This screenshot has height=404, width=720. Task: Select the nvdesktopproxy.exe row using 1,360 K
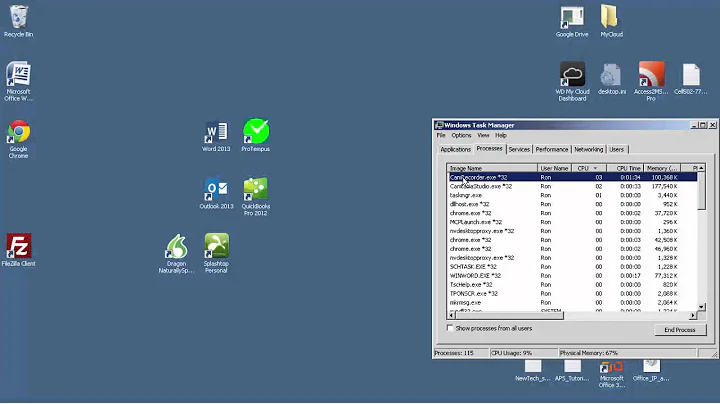572,231
